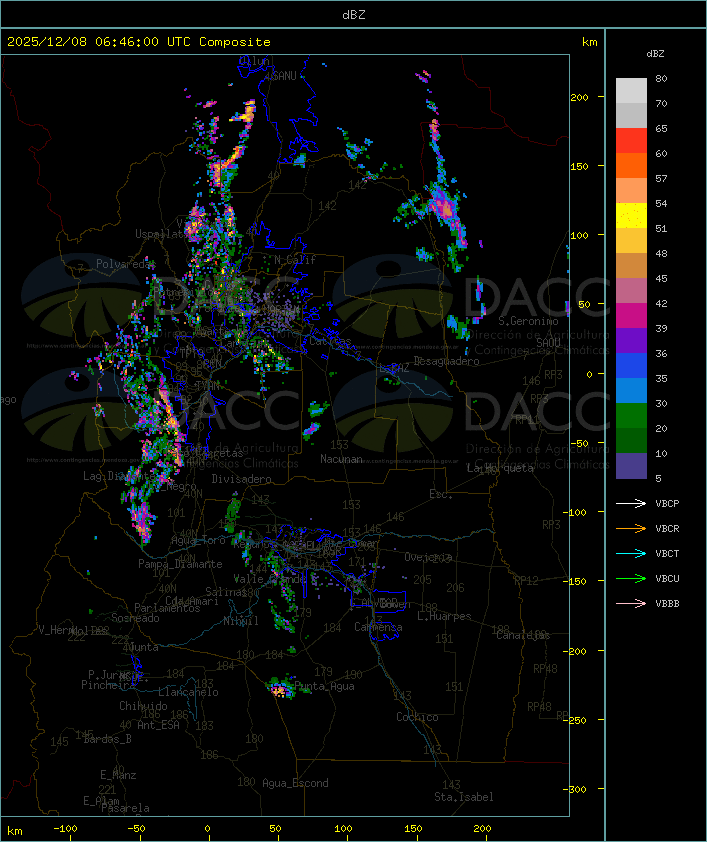Pick the grey 65-70 dBZ legend swatch
This screenshot has width=707, height=842.
click(631, 115)
